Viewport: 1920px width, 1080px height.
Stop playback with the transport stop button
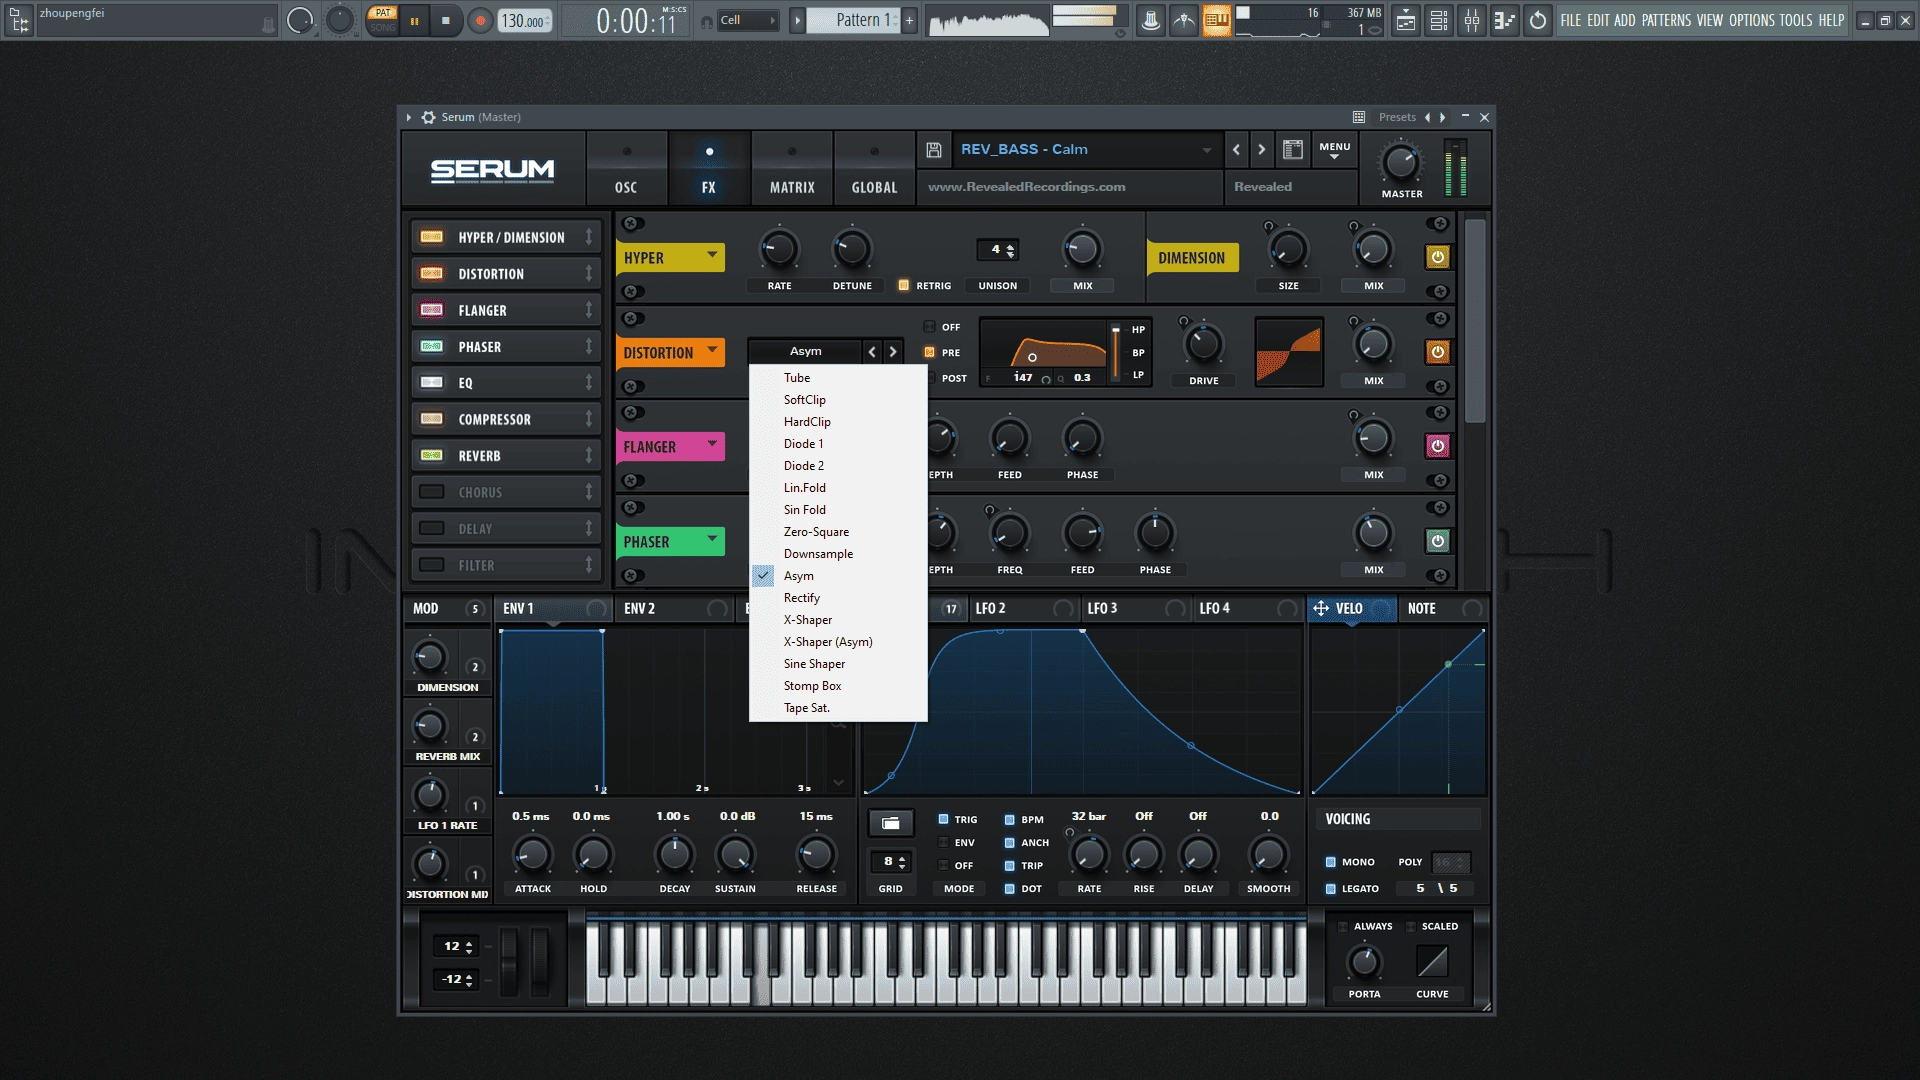(446, 20)
